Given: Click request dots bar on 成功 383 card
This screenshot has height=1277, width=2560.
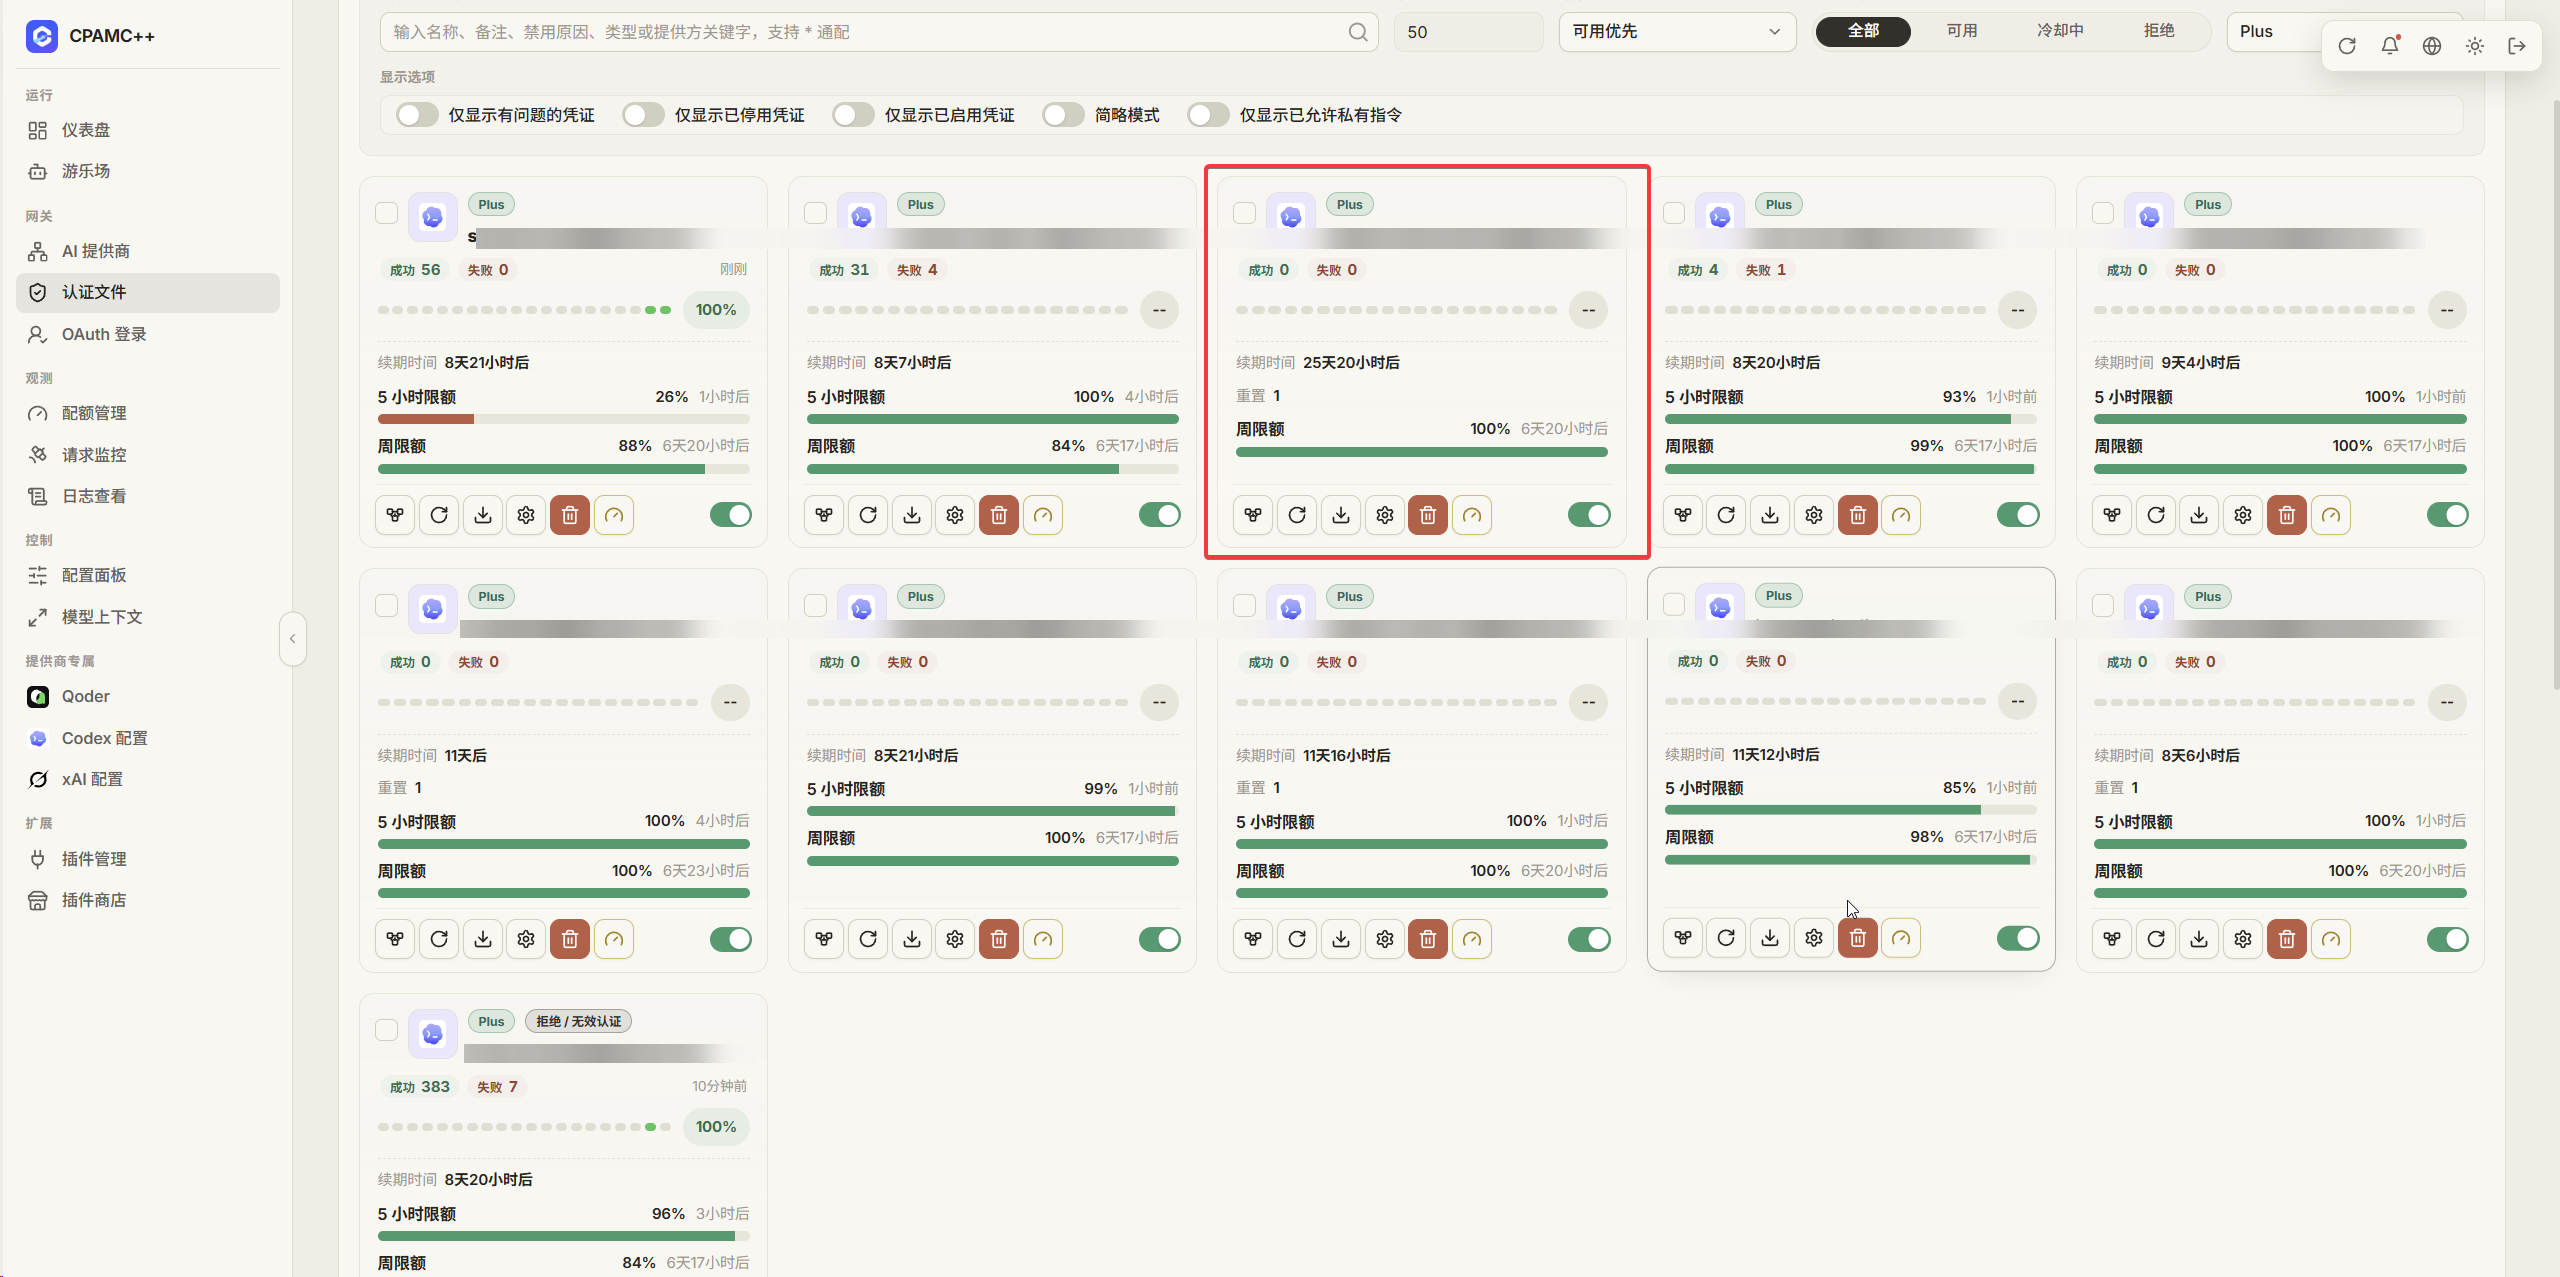Looking at the screenshot, I should click(x=524, y=1127).
